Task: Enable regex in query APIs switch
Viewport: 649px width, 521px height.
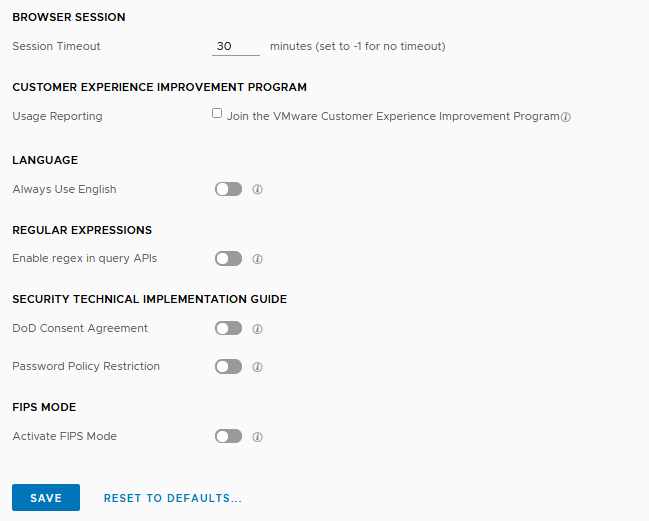Action: (228, 259)
